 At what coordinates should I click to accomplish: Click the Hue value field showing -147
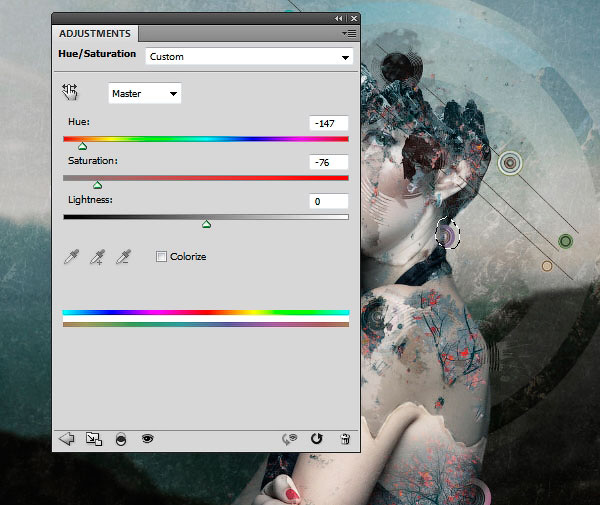[329, 123]
